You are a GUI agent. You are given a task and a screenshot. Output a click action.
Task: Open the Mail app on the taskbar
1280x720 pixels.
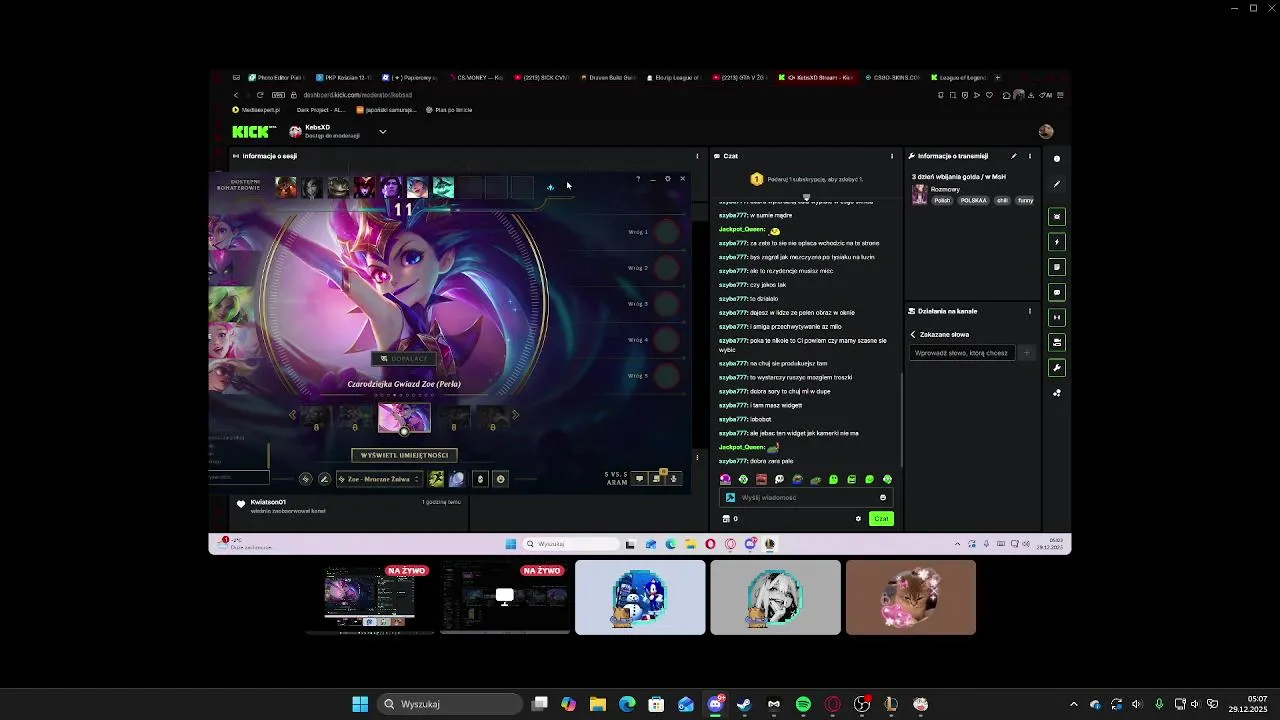(686, 704)
